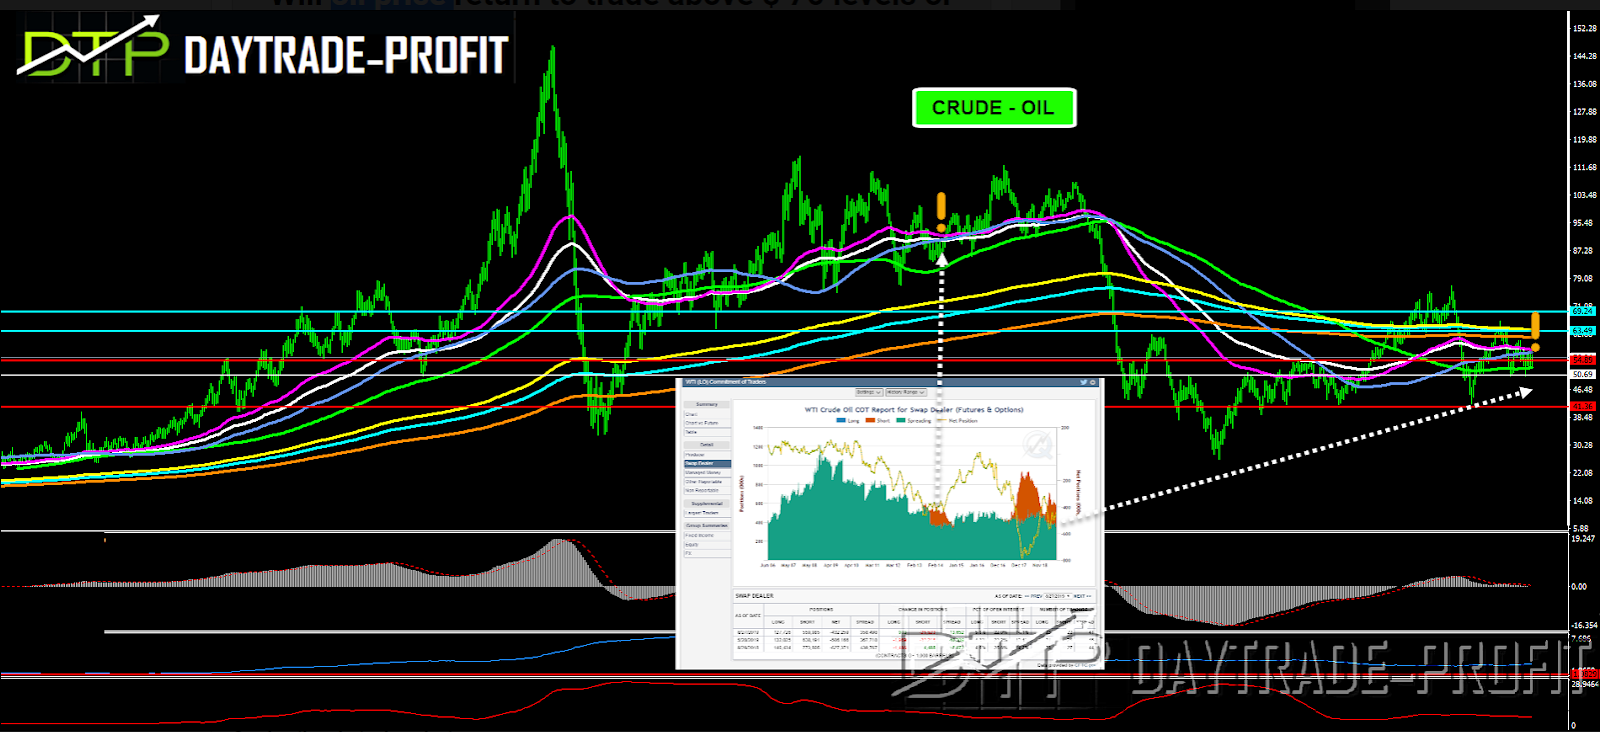Select Fixed Income under Group Summaries
This screenshot has width=1600, height=732.
coord(707,535)
